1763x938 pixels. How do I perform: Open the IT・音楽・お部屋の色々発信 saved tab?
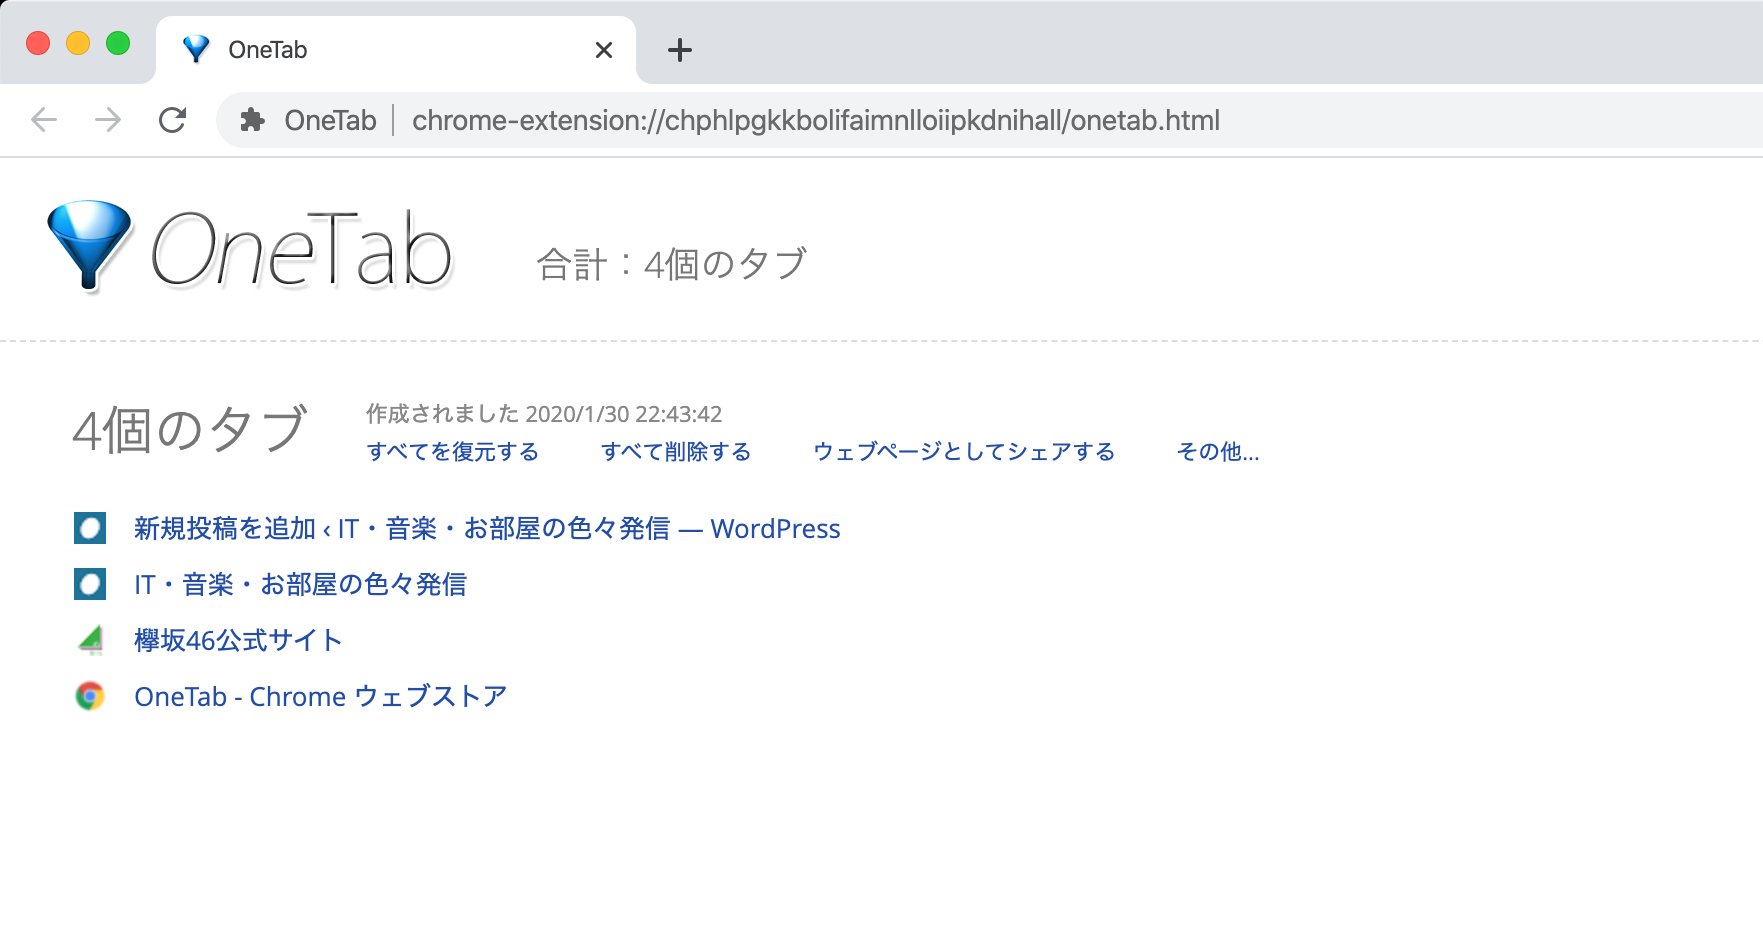coord(300,585)
